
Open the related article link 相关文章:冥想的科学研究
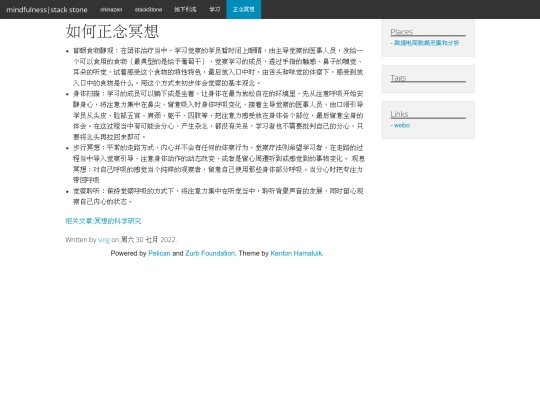tap(103, 221)
